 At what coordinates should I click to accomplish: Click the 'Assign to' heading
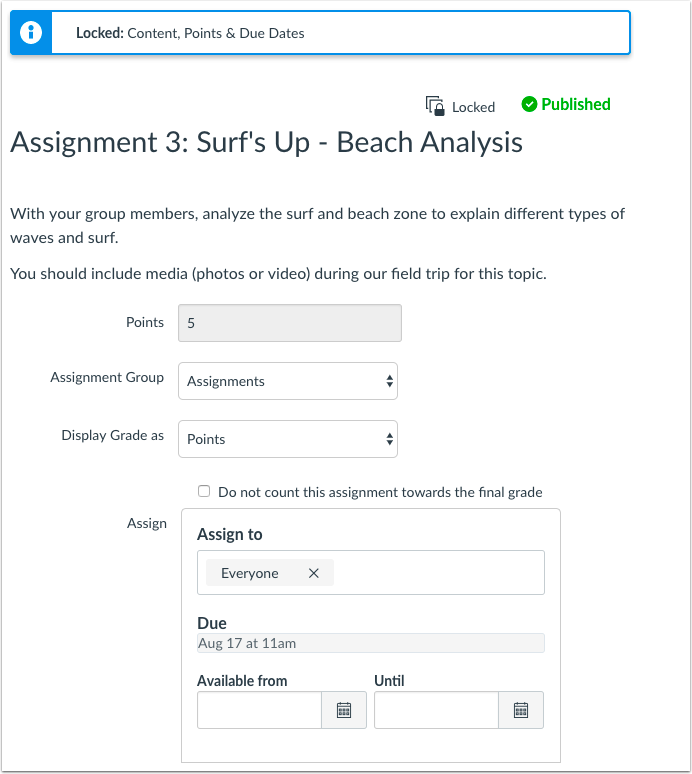point(230,534)
